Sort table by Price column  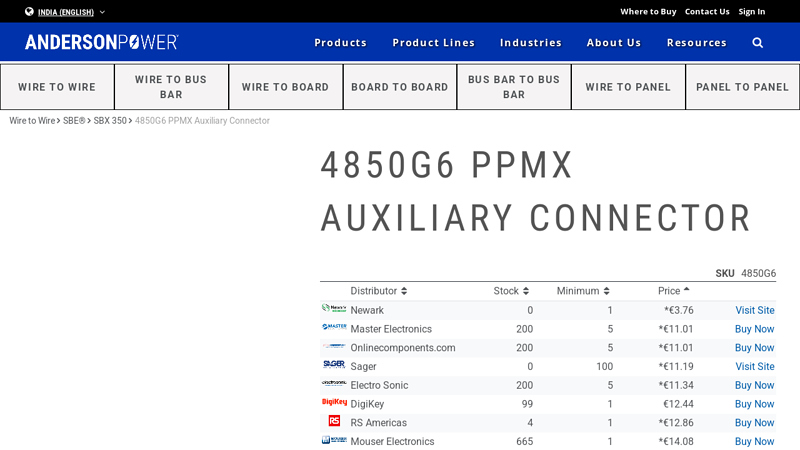[x=673, y=291]
